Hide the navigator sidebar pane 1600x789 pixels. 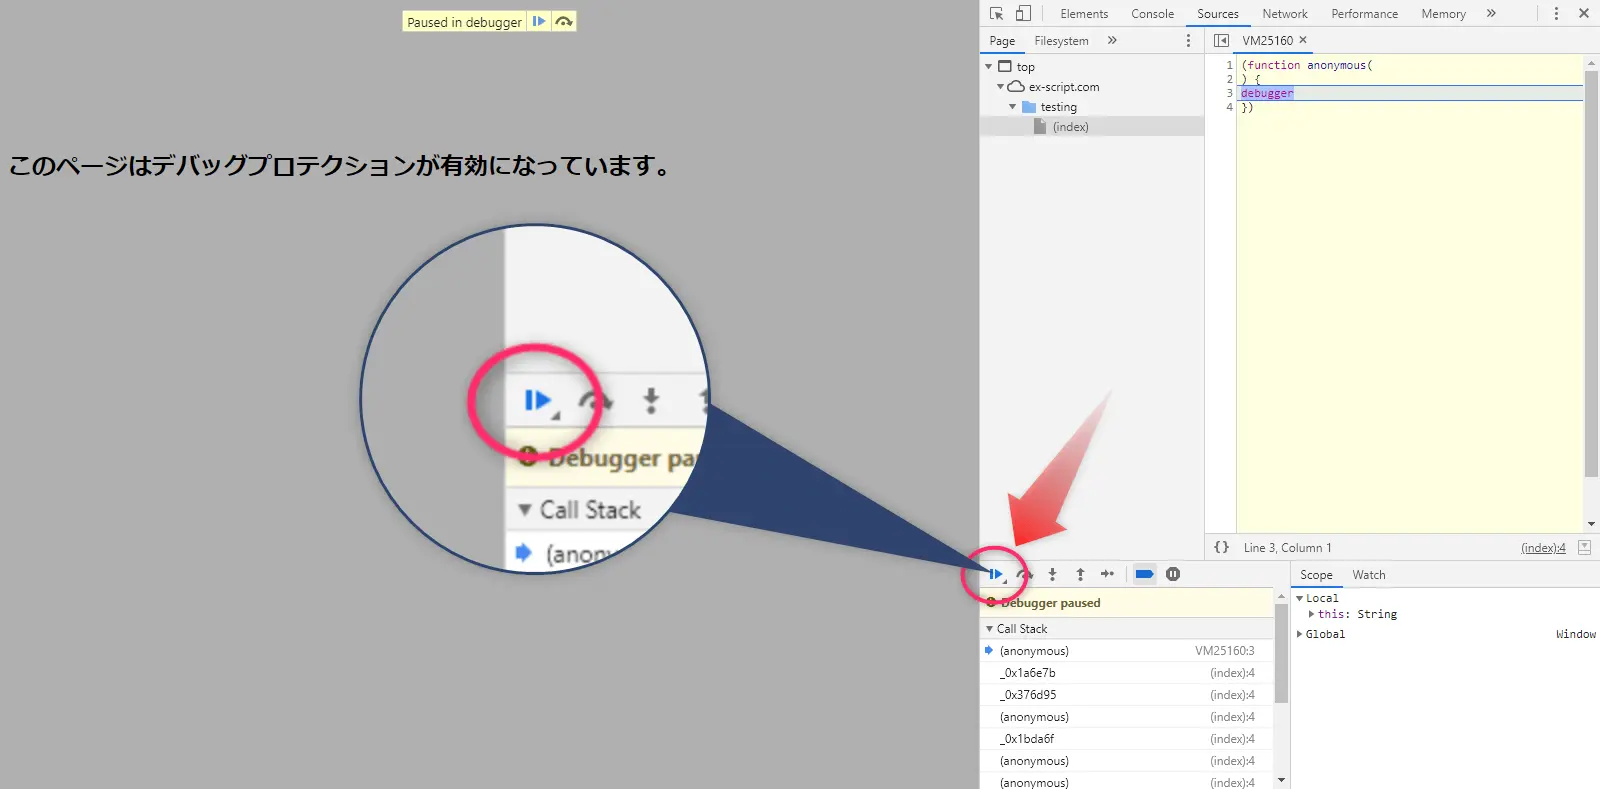(x=1221, y=40)
